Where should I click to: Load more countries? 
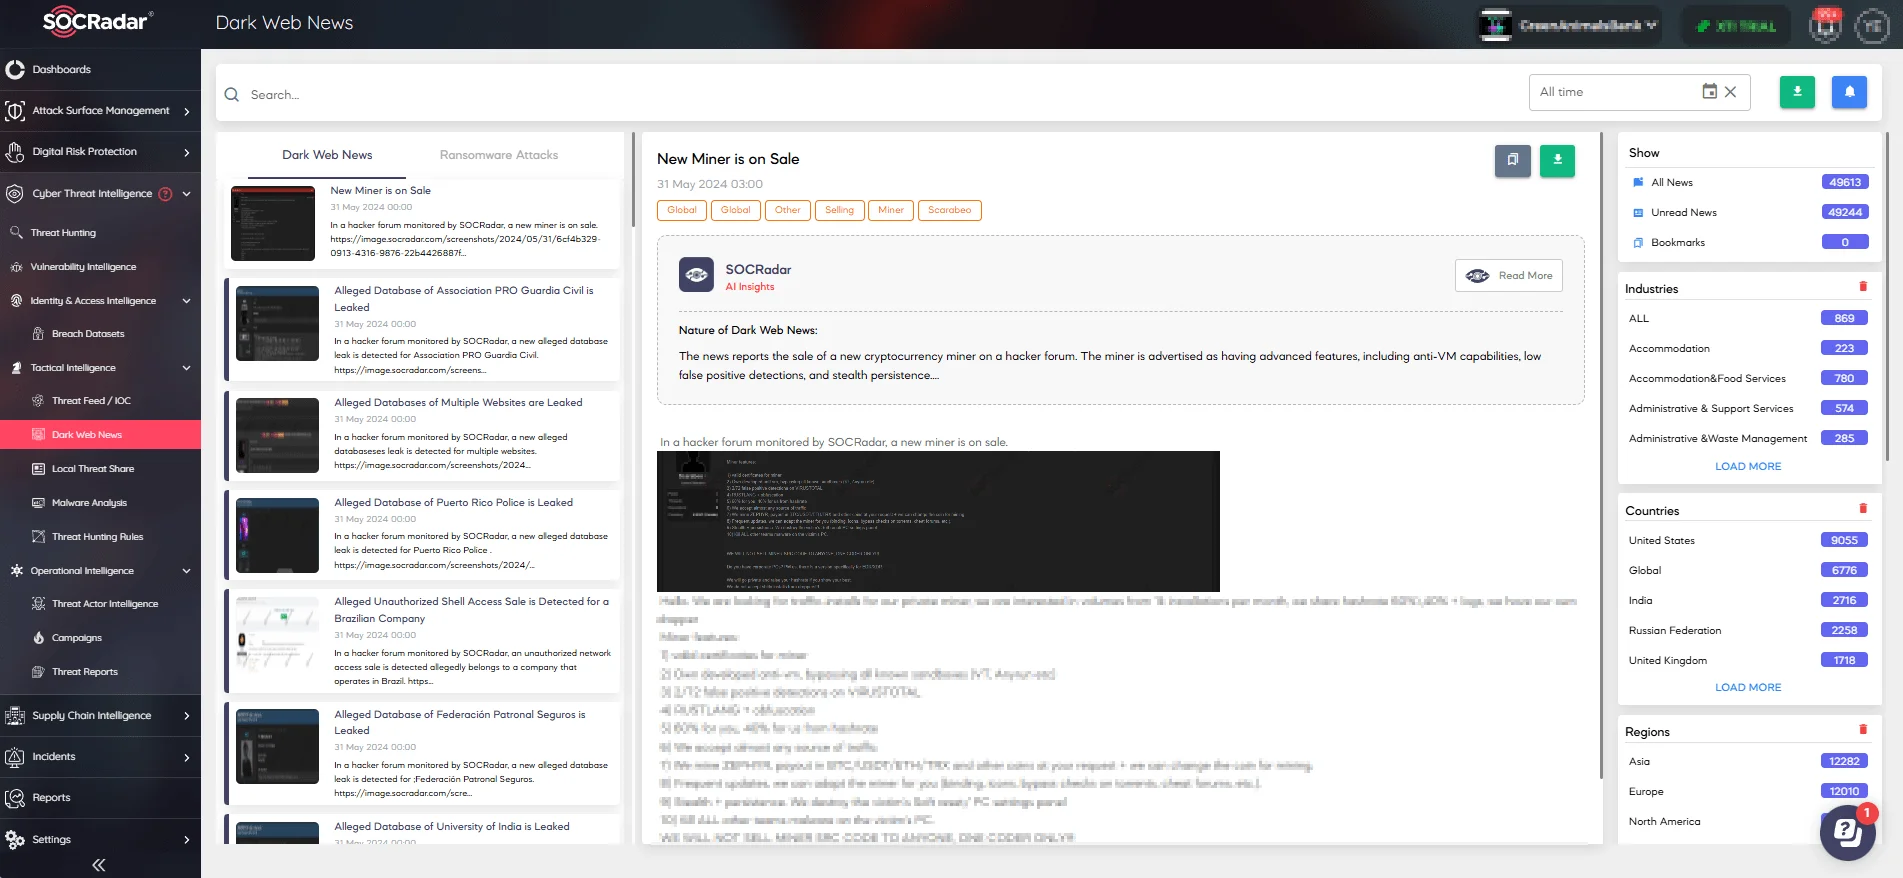tap(1748, 687)
